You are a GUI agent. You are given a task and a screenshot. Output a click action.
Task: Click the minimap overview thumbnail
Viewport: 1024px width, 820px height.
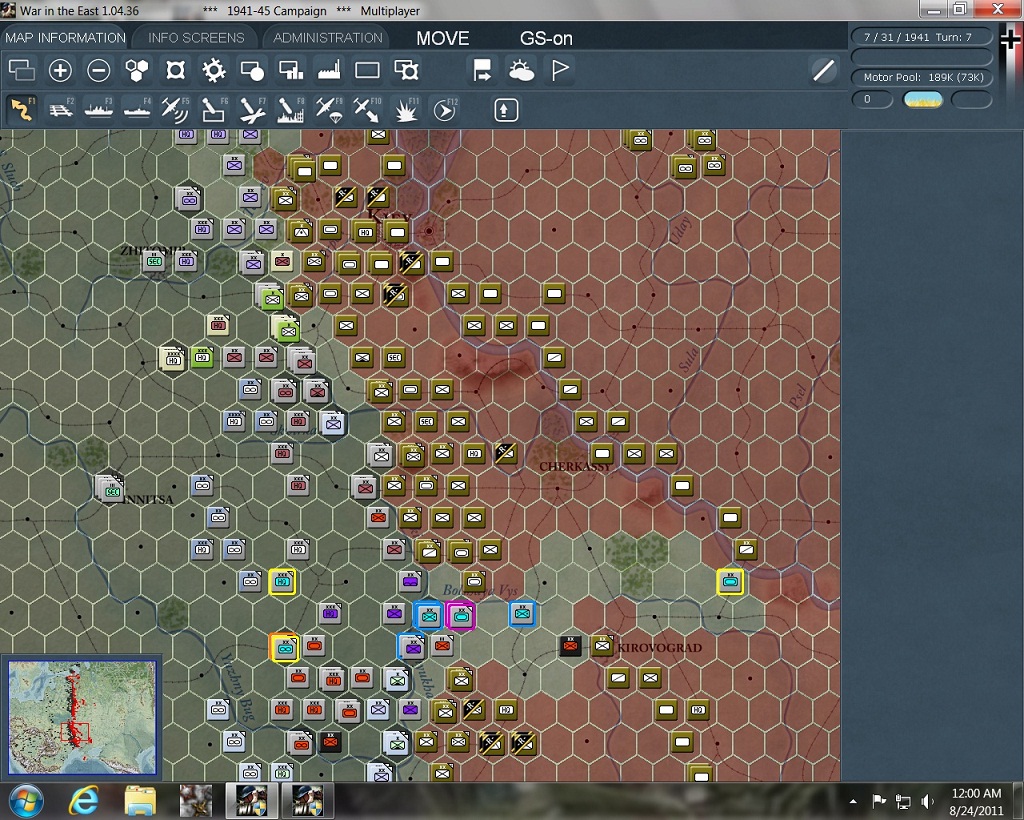82,717
